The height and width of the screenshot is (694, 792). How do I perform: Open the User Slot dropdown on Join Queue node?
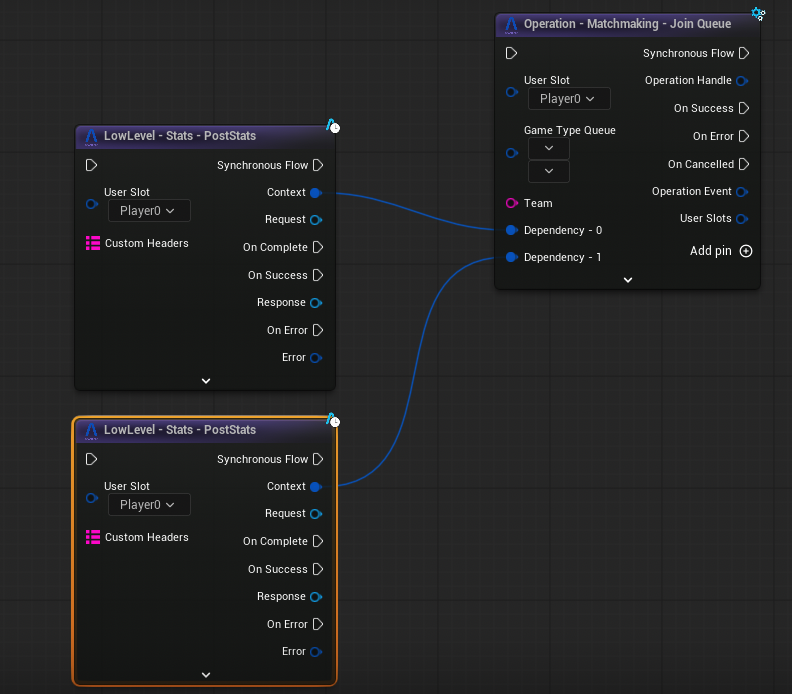pyautogui.click(x=568, y=99)
